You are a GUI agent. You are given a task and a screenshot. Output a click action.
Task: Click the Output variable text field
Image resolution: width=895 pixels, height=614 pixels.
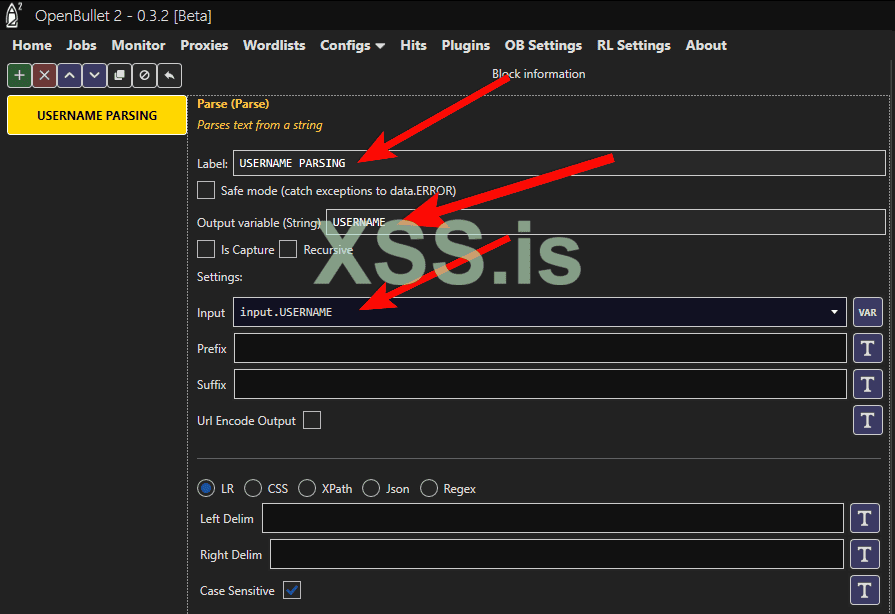pyautogui.click(x=606, y=222)
